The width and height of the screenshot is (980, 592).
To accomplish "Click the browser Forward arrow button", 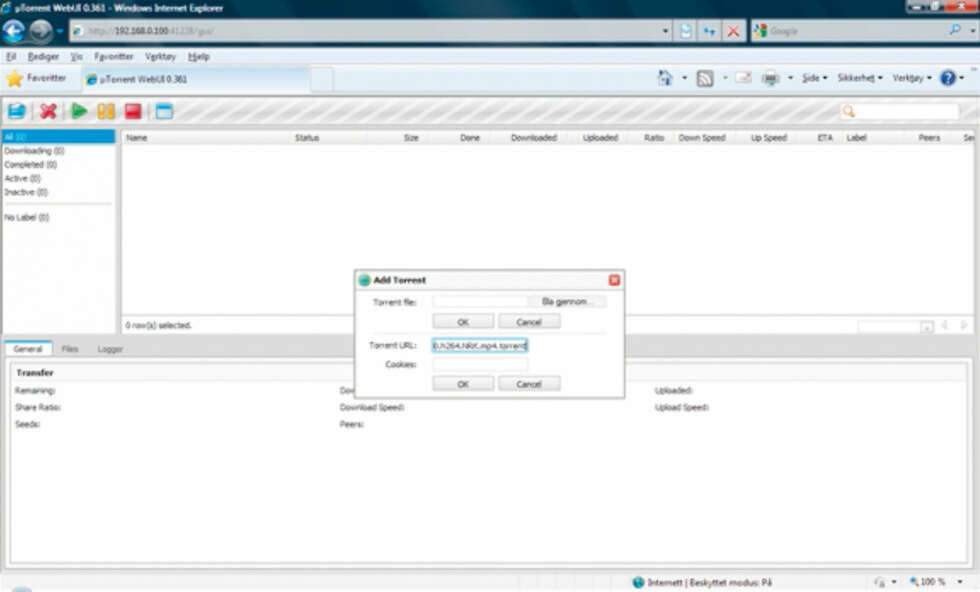I will click(41, 31).
